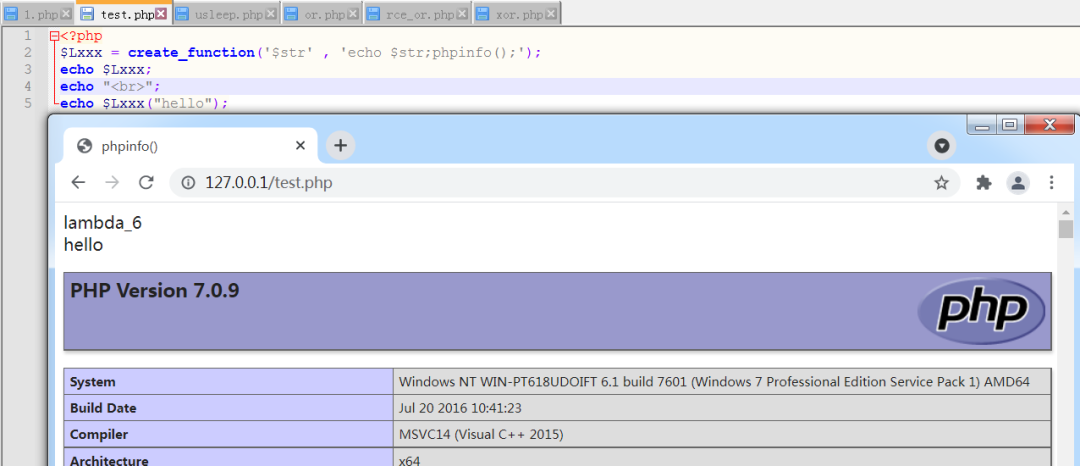Click line number 4 in editor gutter
The image size is (1080, 466).
(28, 86)
